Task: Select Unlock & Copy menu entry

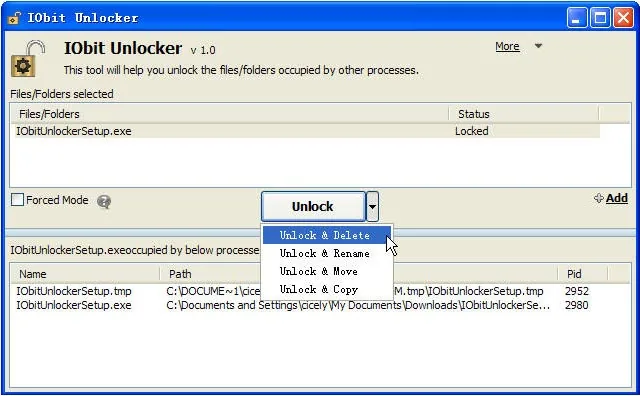Action: 324,289
